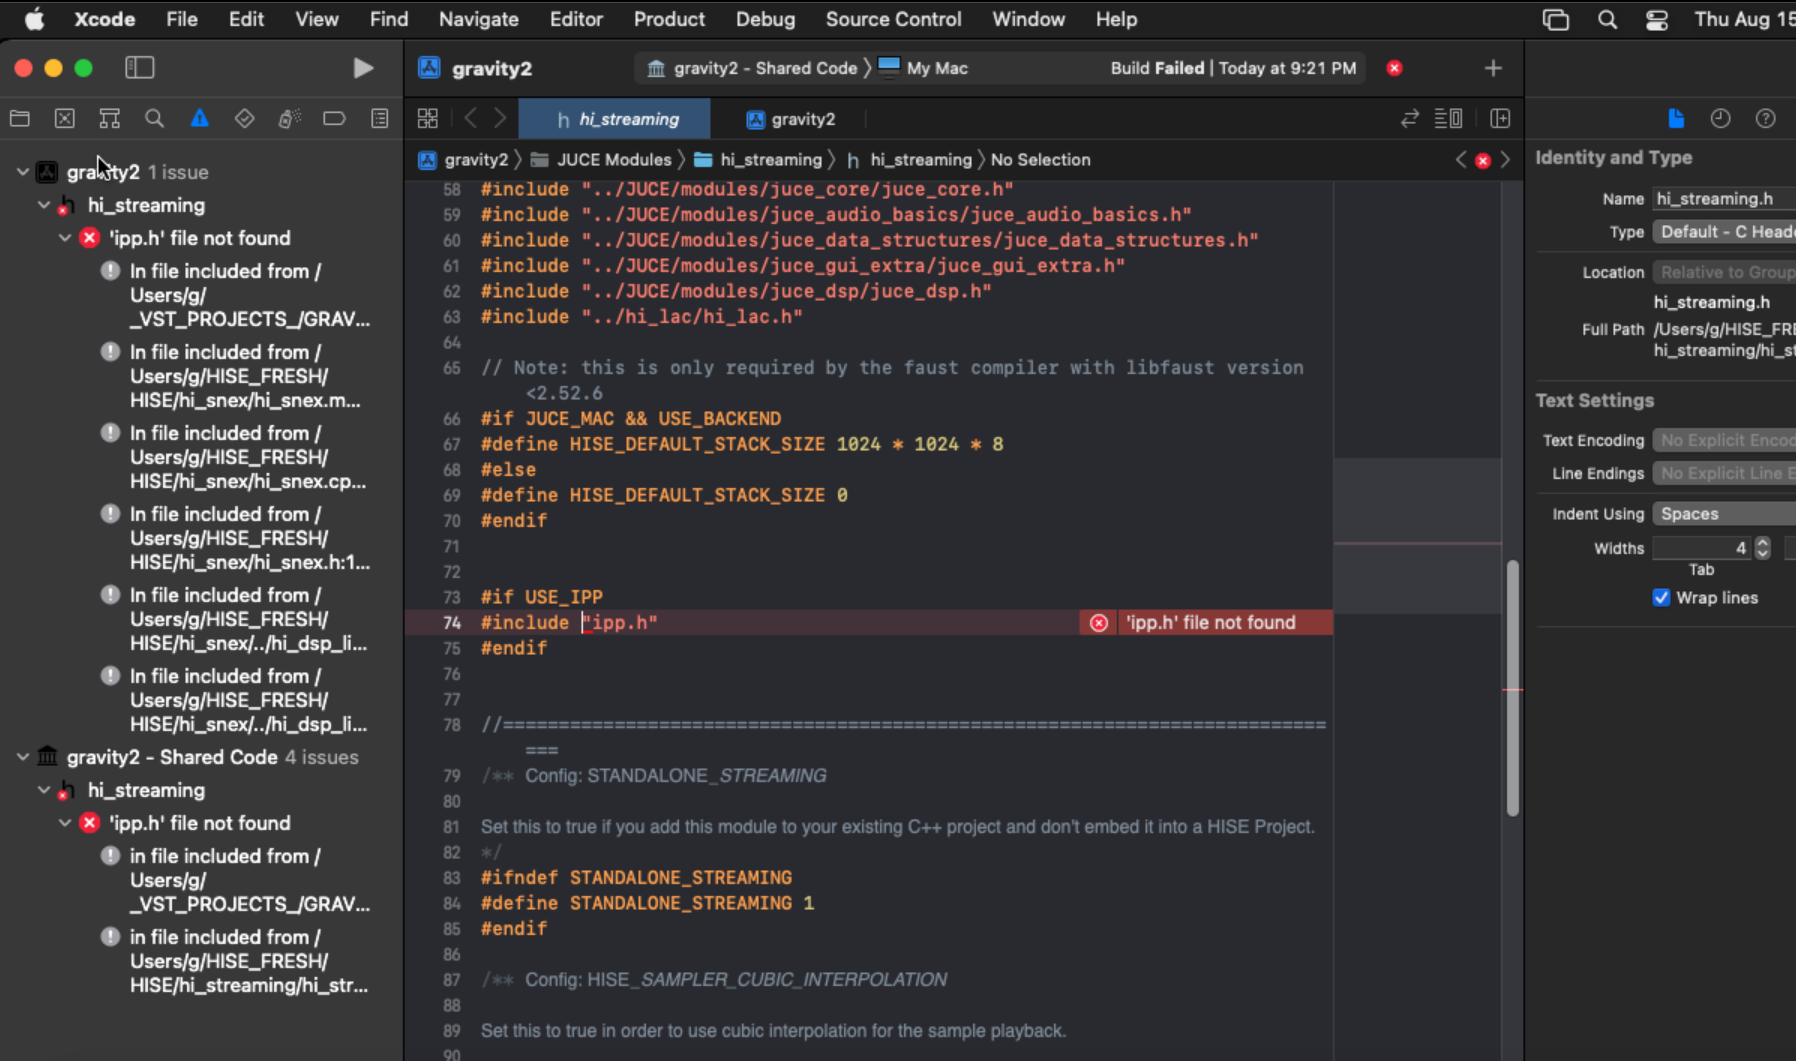This screenshot has width=1796, height=1061.
Task: Go forward in editor history
Action: (500, 119)
